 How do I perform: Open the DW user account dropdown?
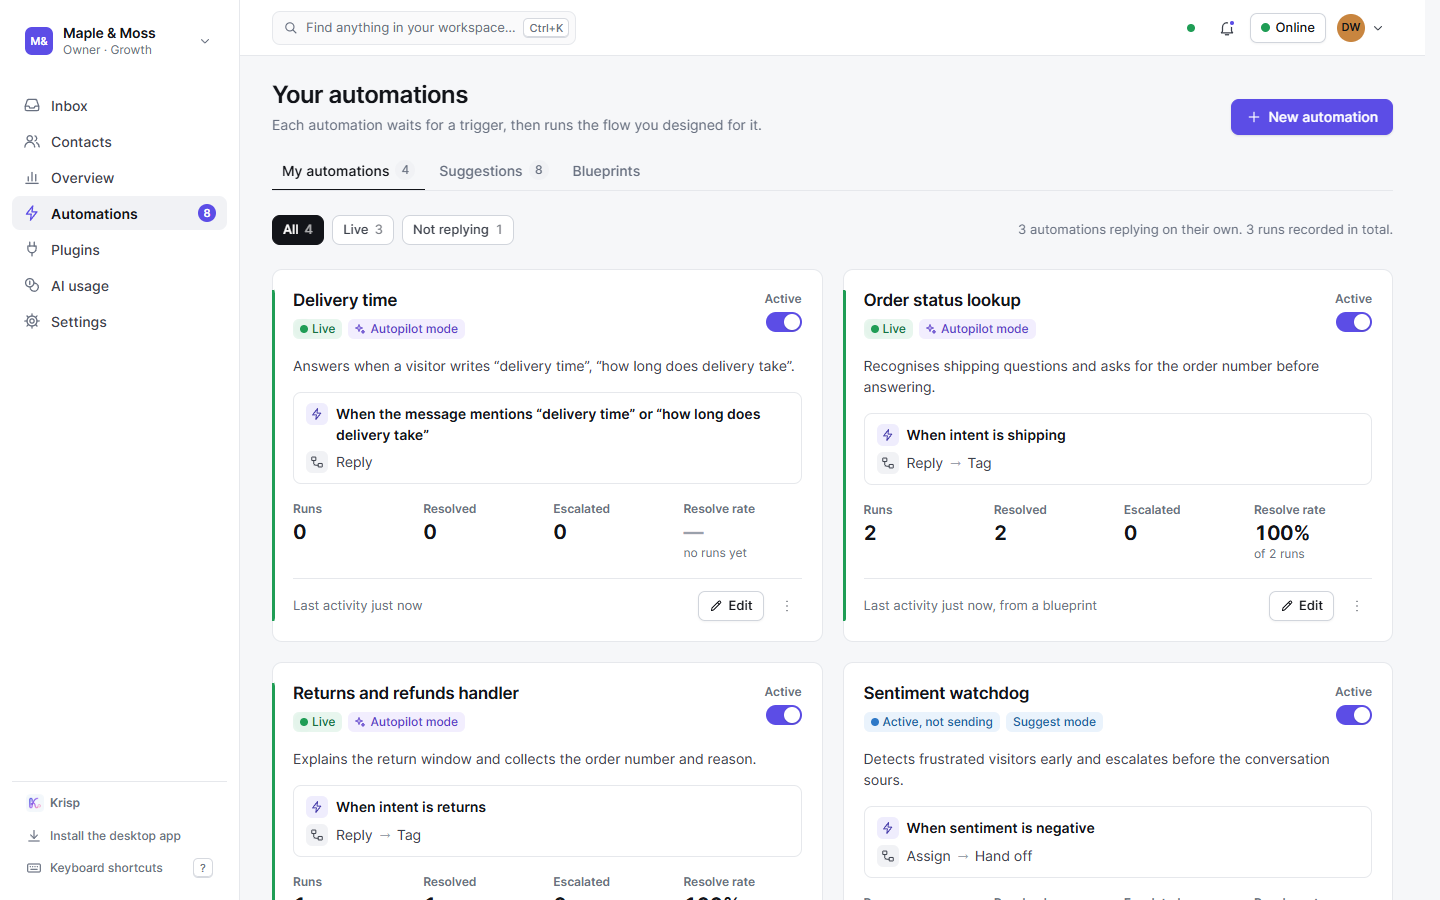coord(1361,28)
